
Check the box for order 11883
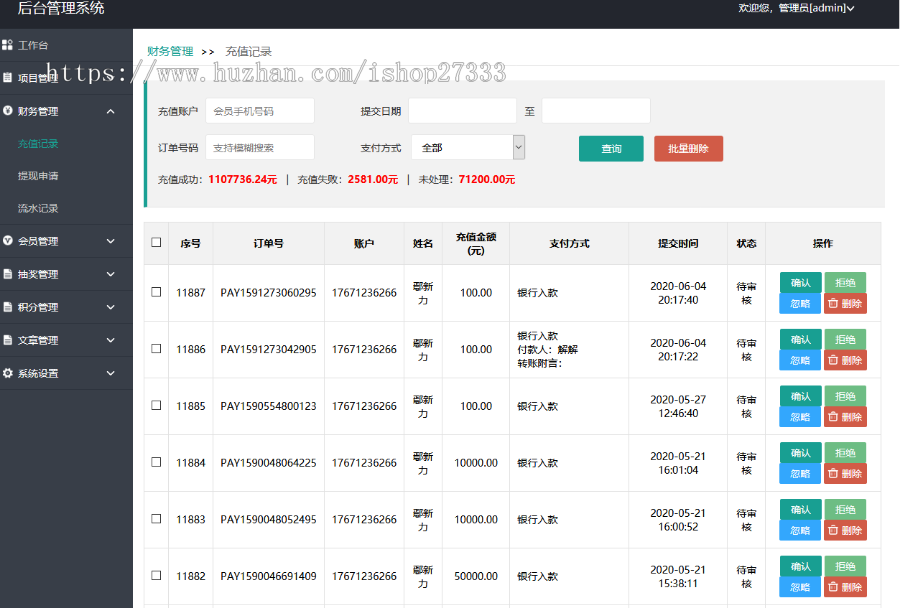(x=156, y=518)
